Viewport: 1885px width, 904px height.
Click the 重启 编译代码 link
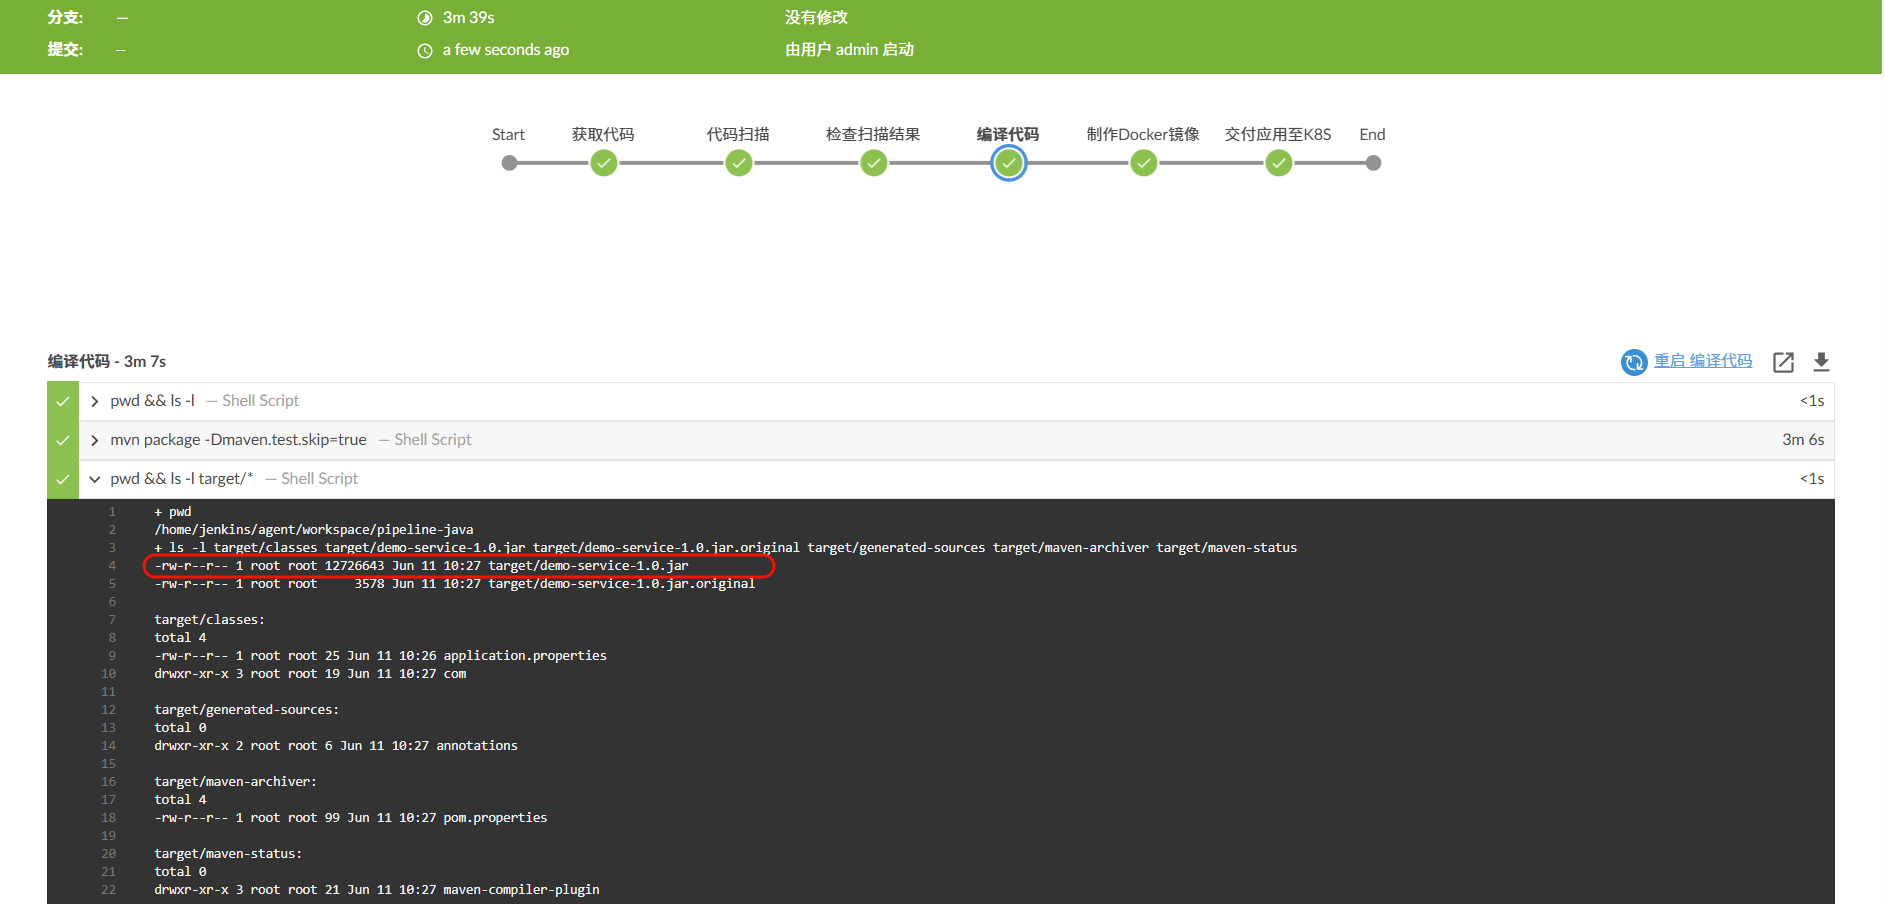[x=1702, y=361]
